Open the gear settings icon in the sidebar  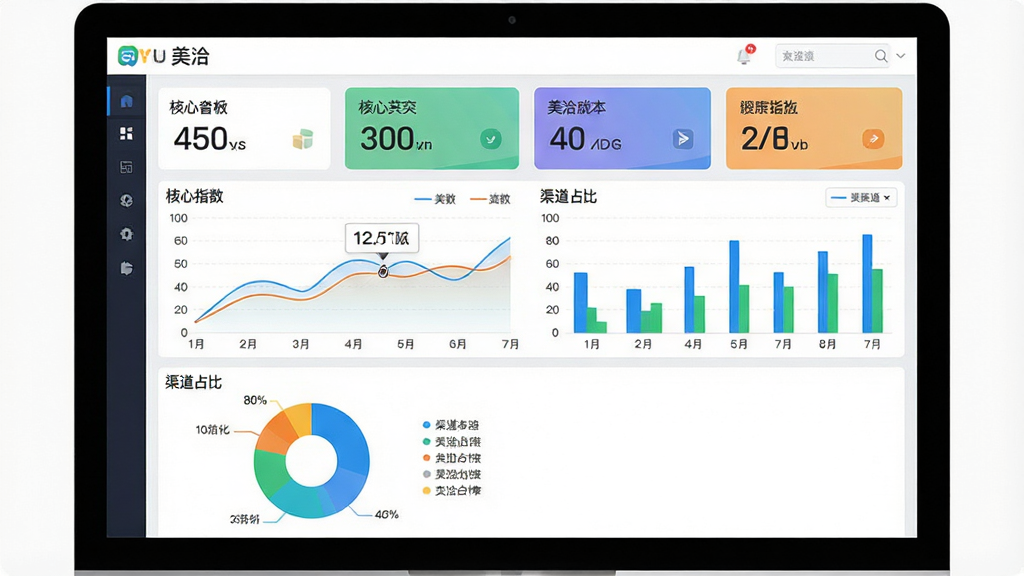(127, 234)
